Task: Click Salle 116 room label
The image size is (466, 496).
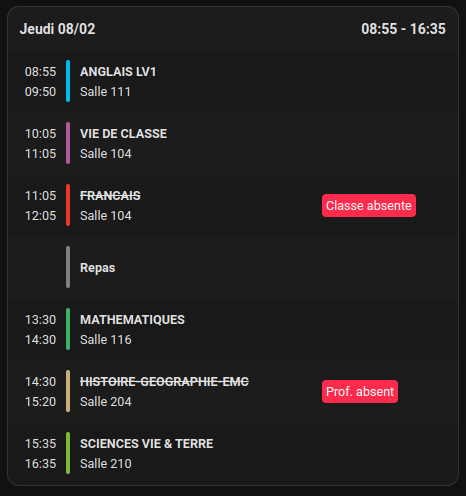Action: click(x=106, y=340)
